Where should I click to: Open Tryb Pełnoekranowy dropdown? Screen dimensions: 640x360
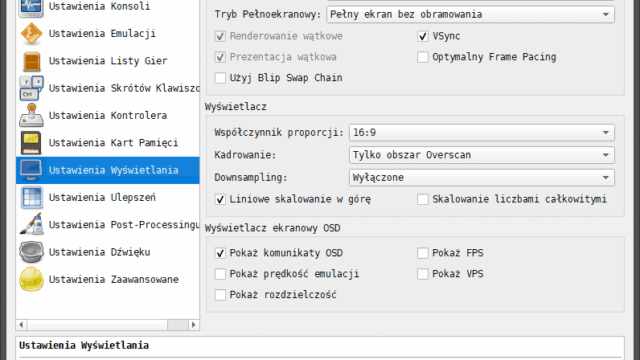[x=470, y=15]
